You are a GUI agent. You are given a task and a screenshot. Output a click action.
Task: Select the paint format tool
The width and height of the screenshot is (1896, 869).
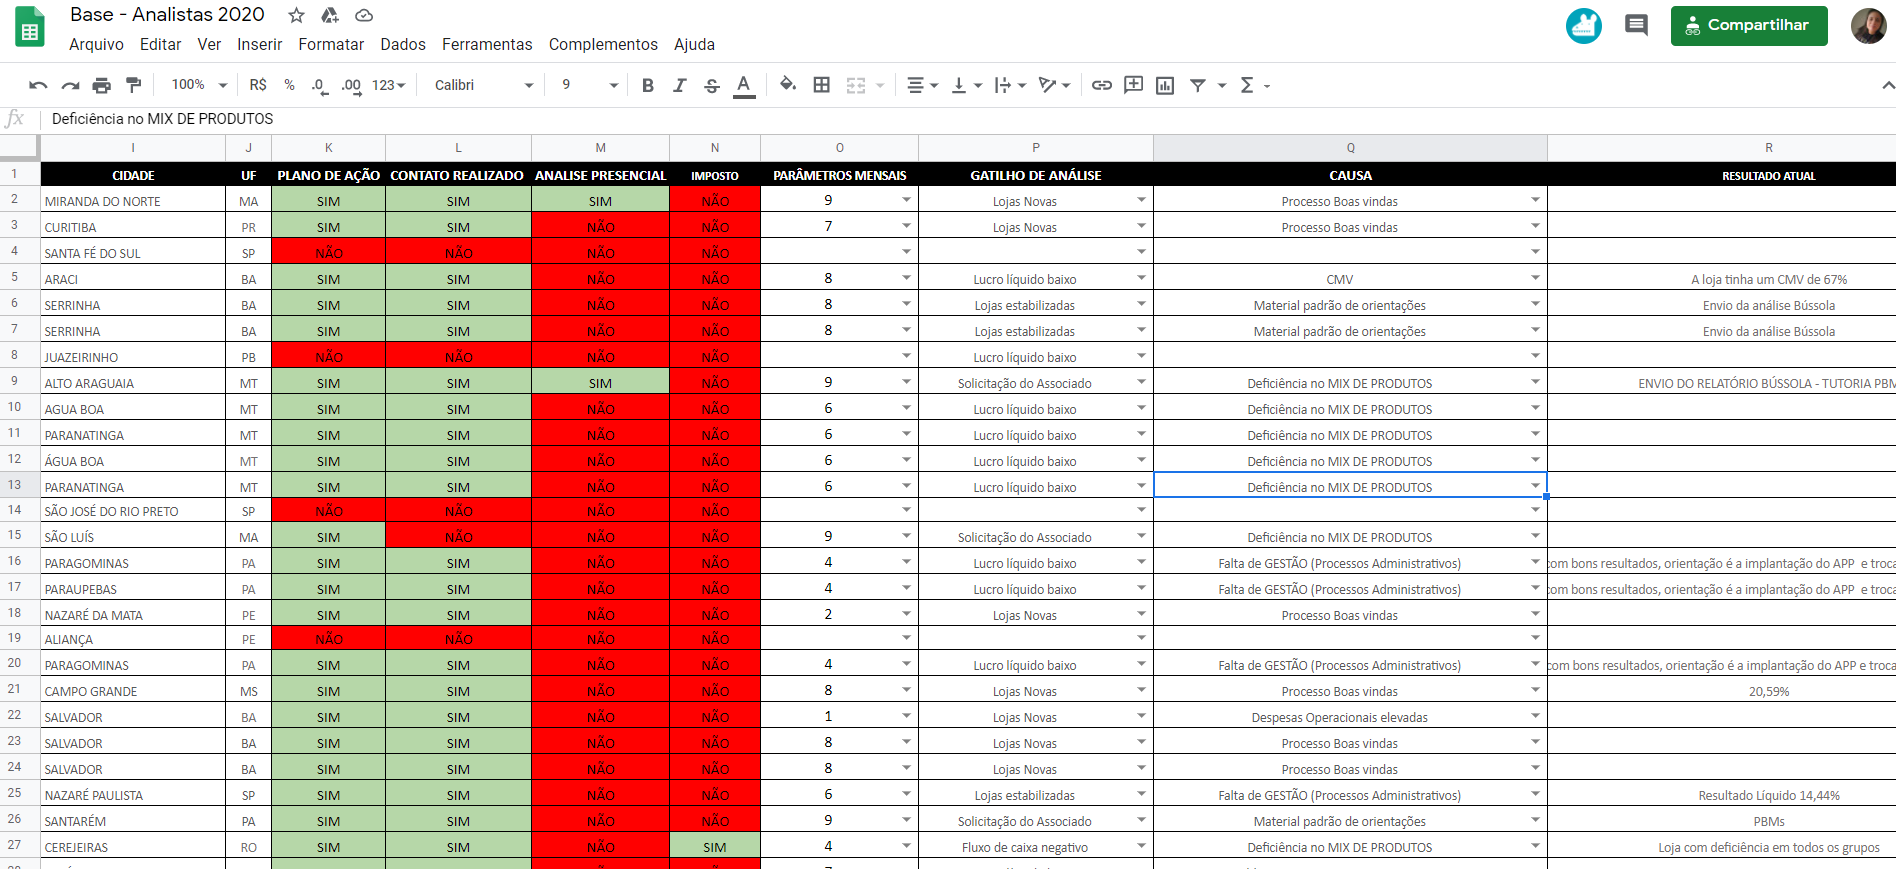click(134, 86)
